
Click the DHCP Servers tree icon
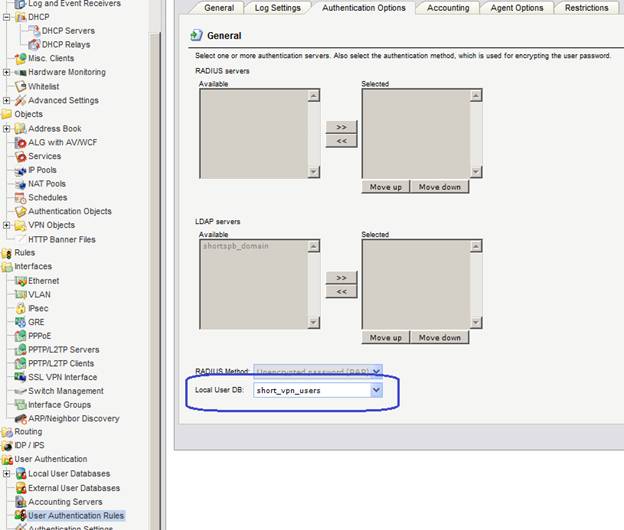(x=34, y=31)
